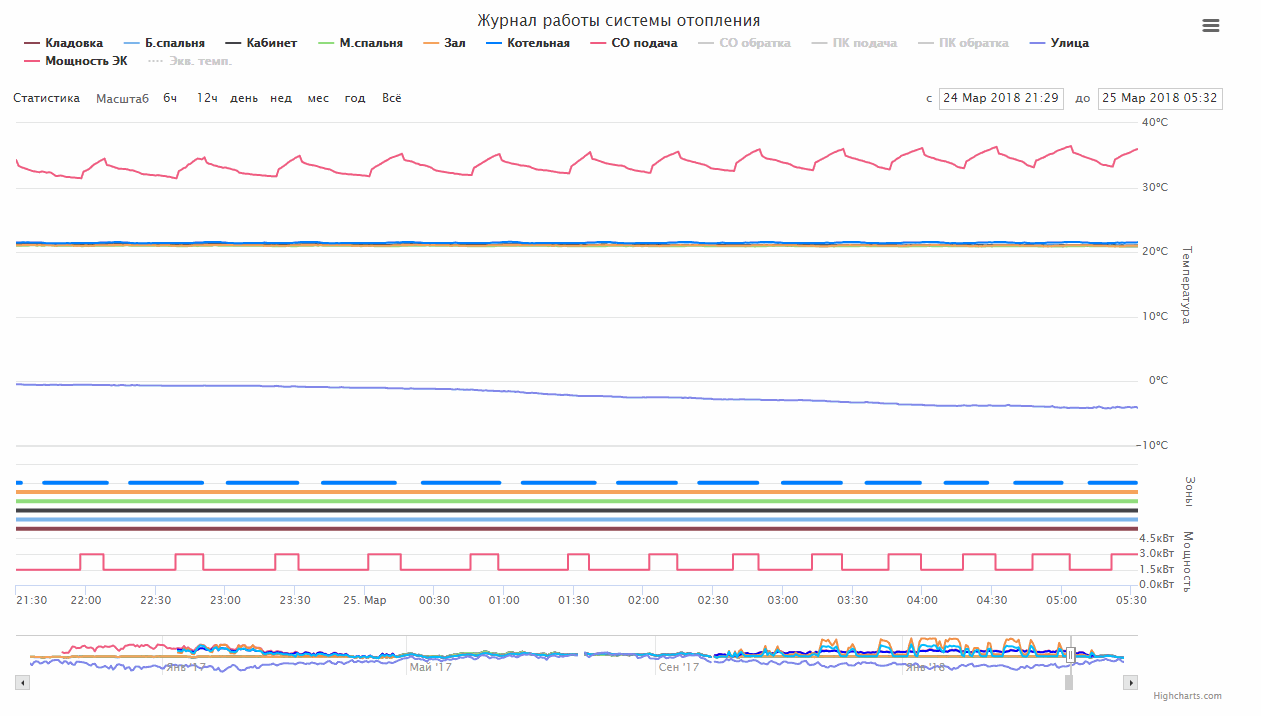Set zoom range to 6ч
The height and width of the screenshot is (716, 1261).
170,98
